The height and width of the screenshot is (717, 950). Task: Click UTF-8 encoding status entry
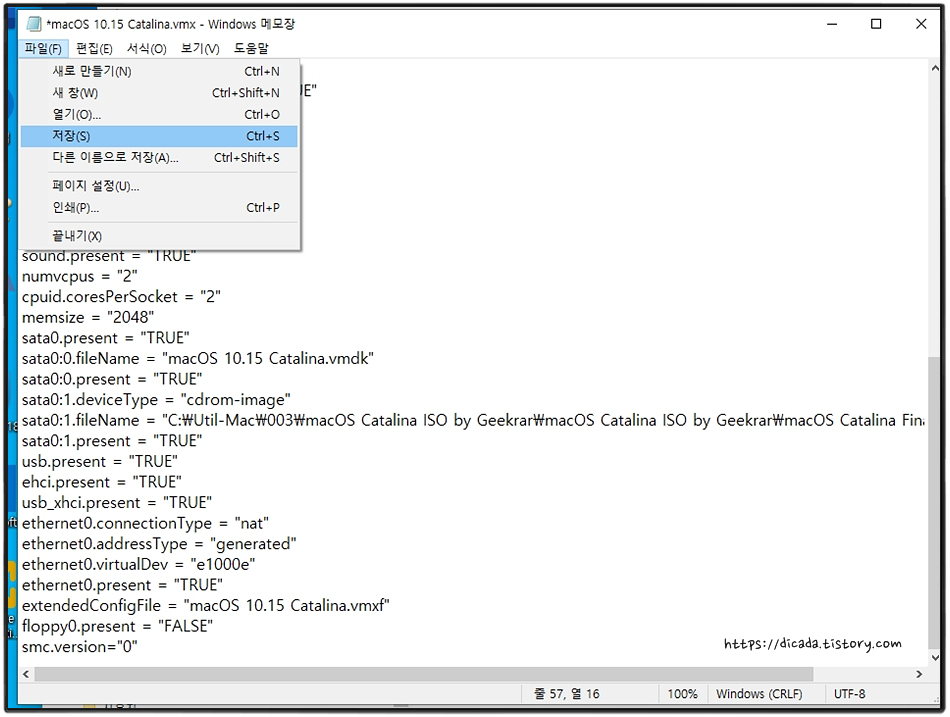pyautogui.click(x=849, y=694)
